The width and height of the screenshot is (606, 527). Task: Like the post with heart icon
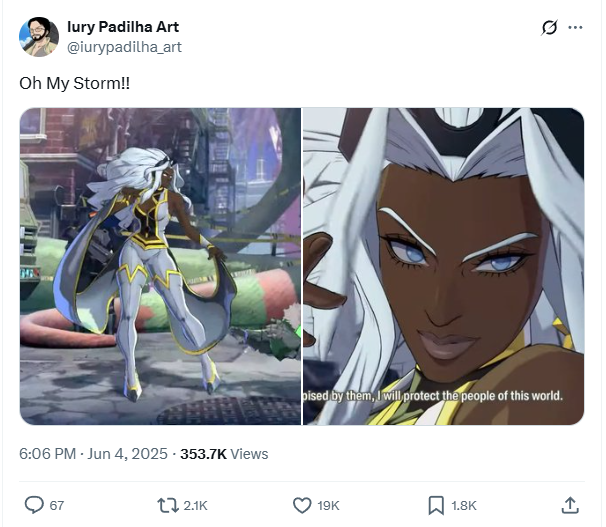[302, 505]
